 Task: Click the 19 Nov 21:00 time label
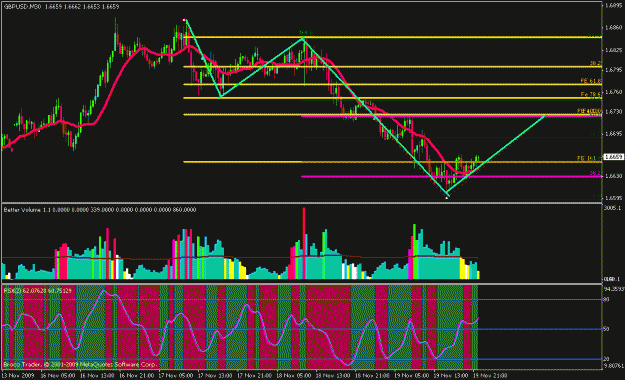tap(490, 376)
